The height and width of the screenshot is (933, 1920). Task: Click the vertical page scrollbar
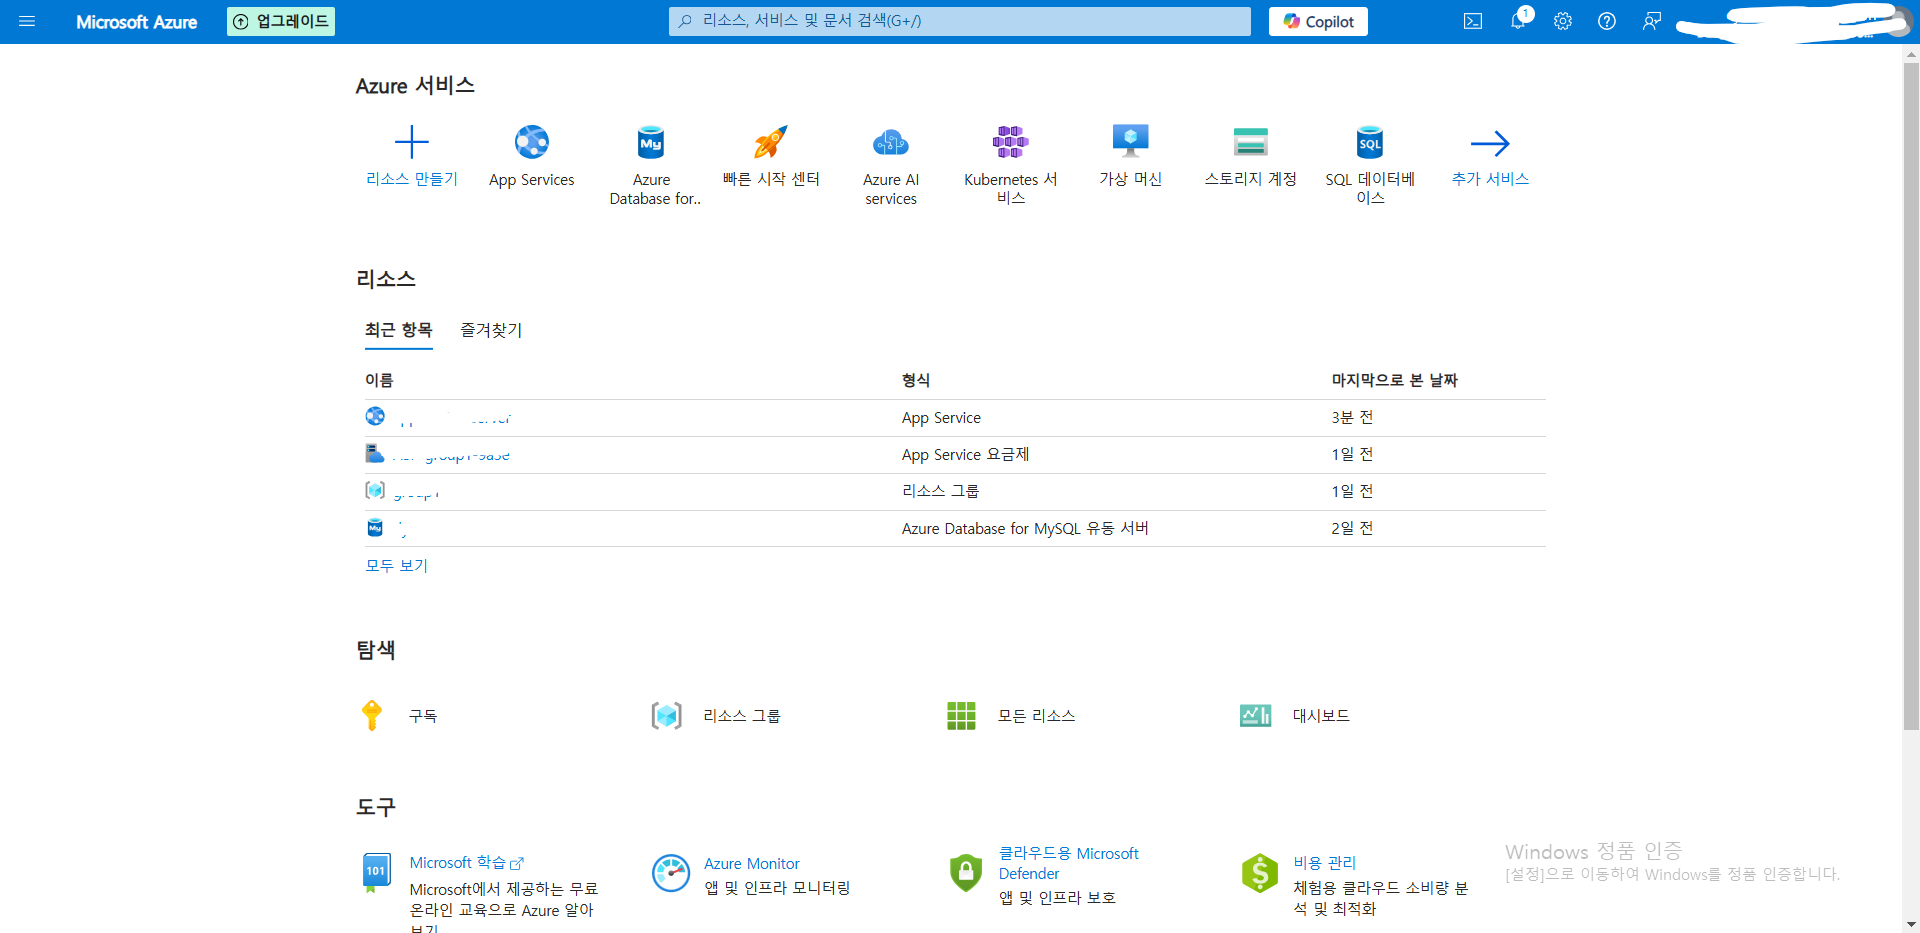click(1911, 395)
